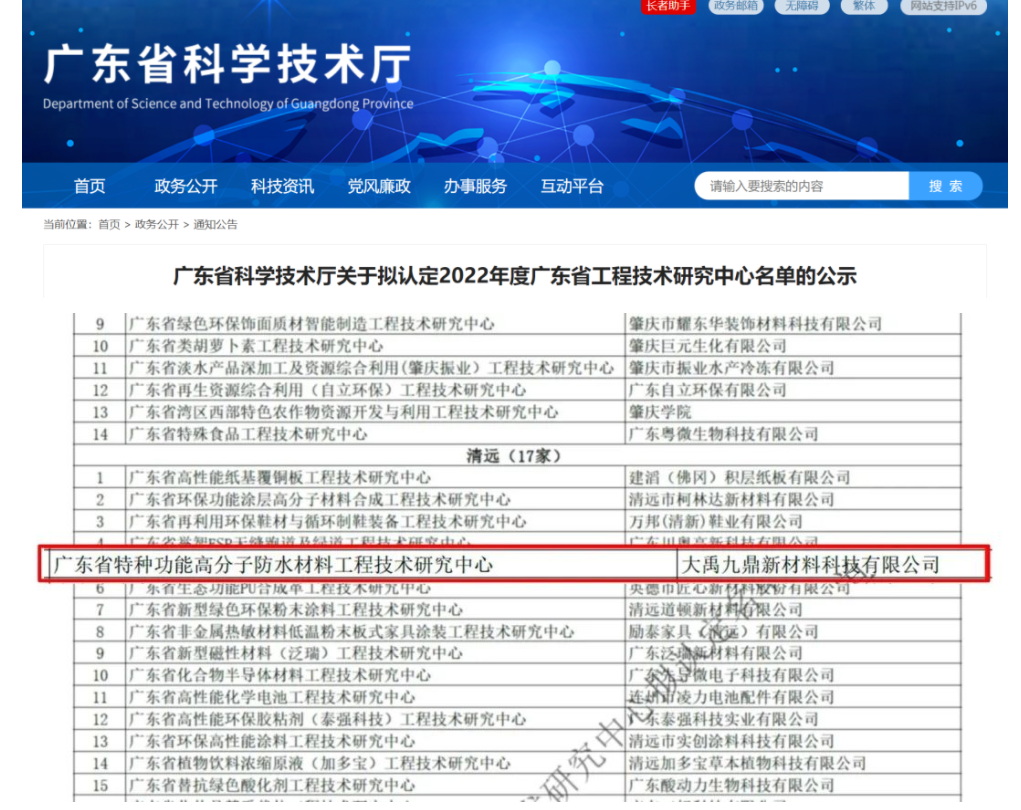Select 广东粤微生物科技有限公司 cell
1021x810 pixels.
792,434
